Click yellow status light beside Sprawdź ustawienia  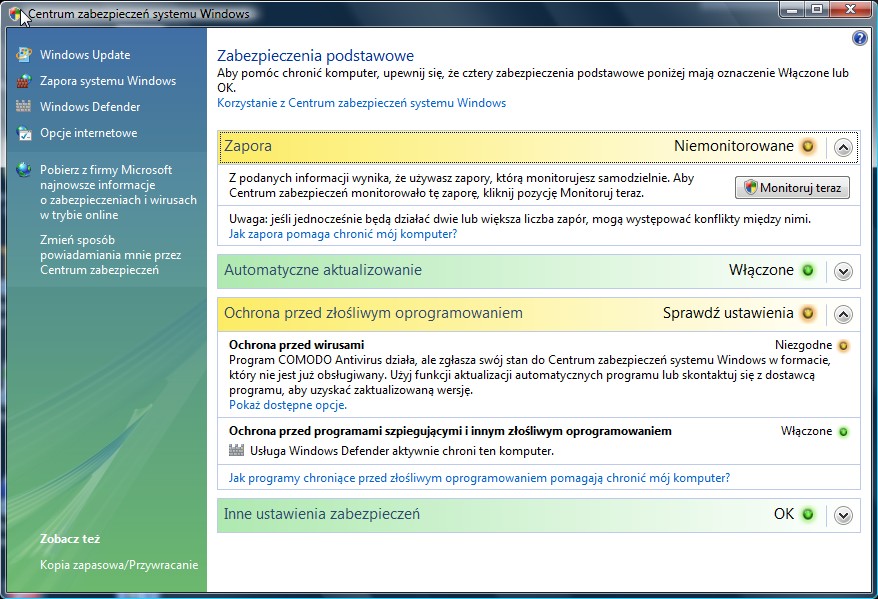(x=807, y=313)
